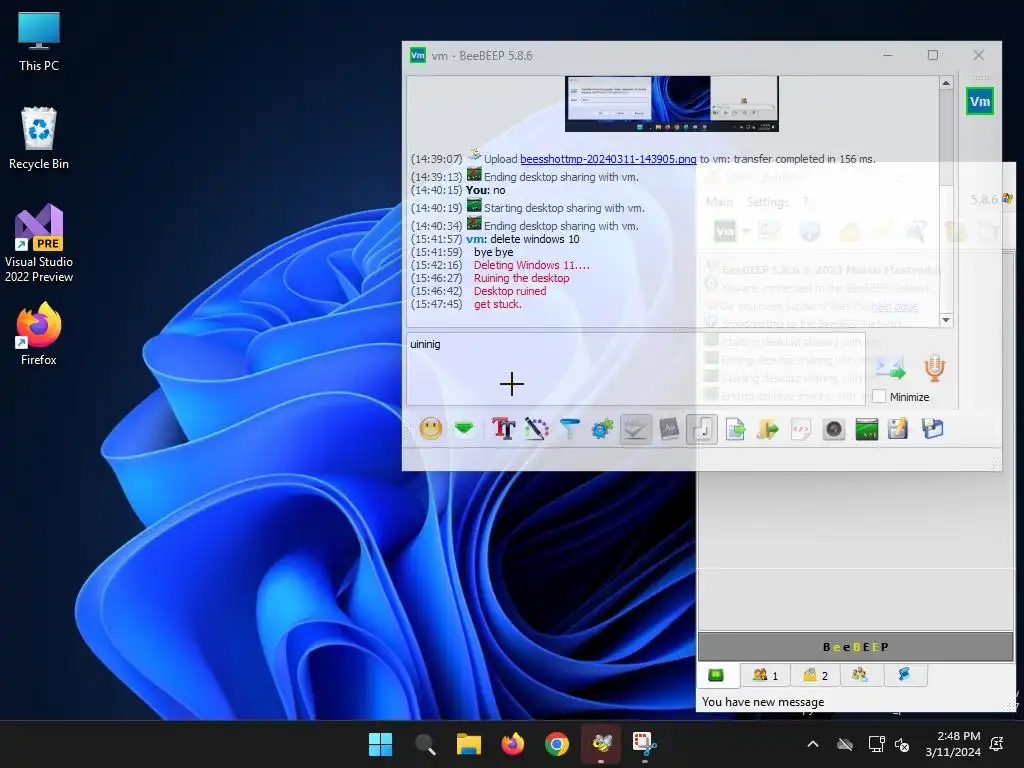The image size is (1024, 768).
Task: Click the send folder icon (folder with green arrow)
Action: click(768, 429)
